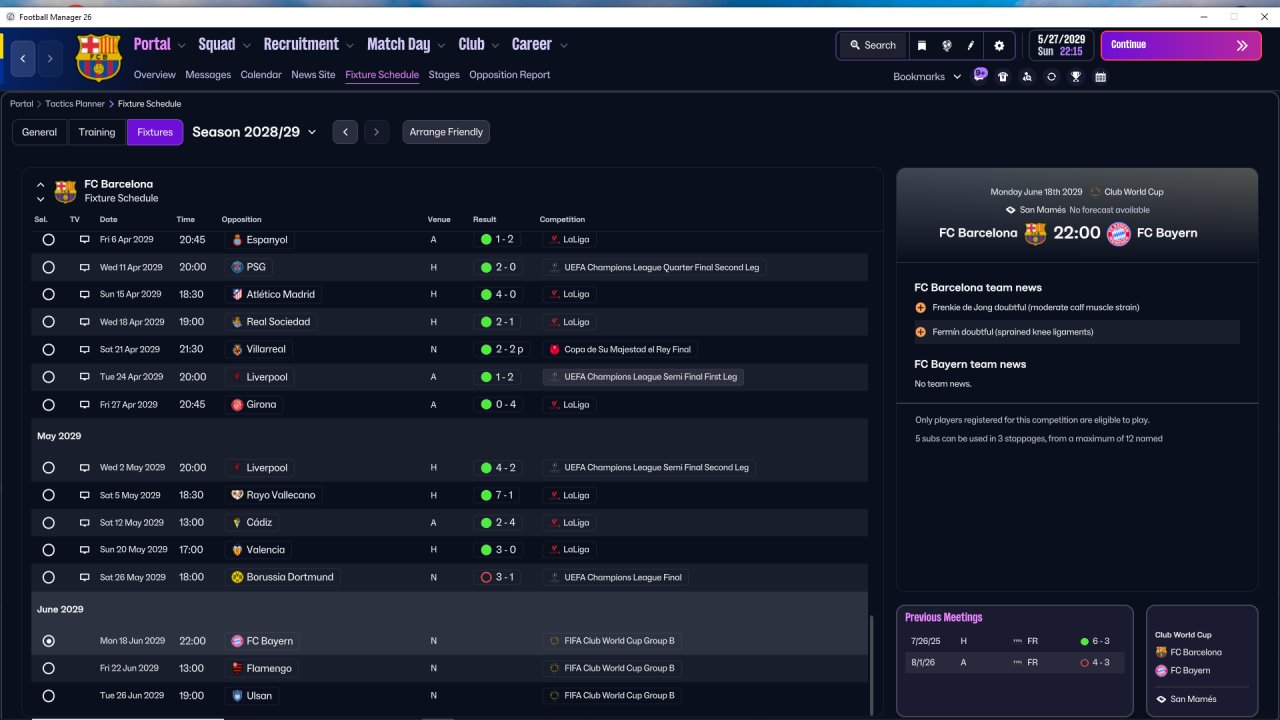
Task: Navigate back using header back arrow
Action: point(23,59)
